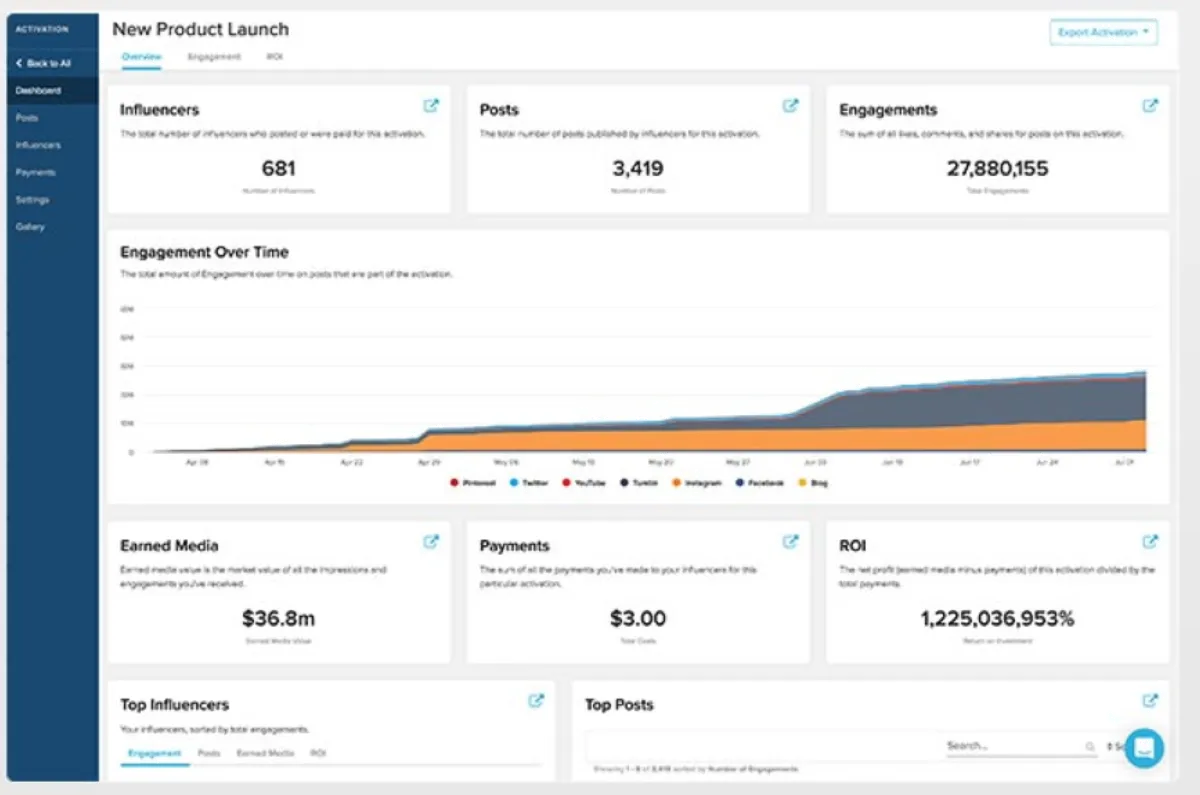Click the Back to All arrow
Viewport: 1200px width, 795px height.
(19, 63)
